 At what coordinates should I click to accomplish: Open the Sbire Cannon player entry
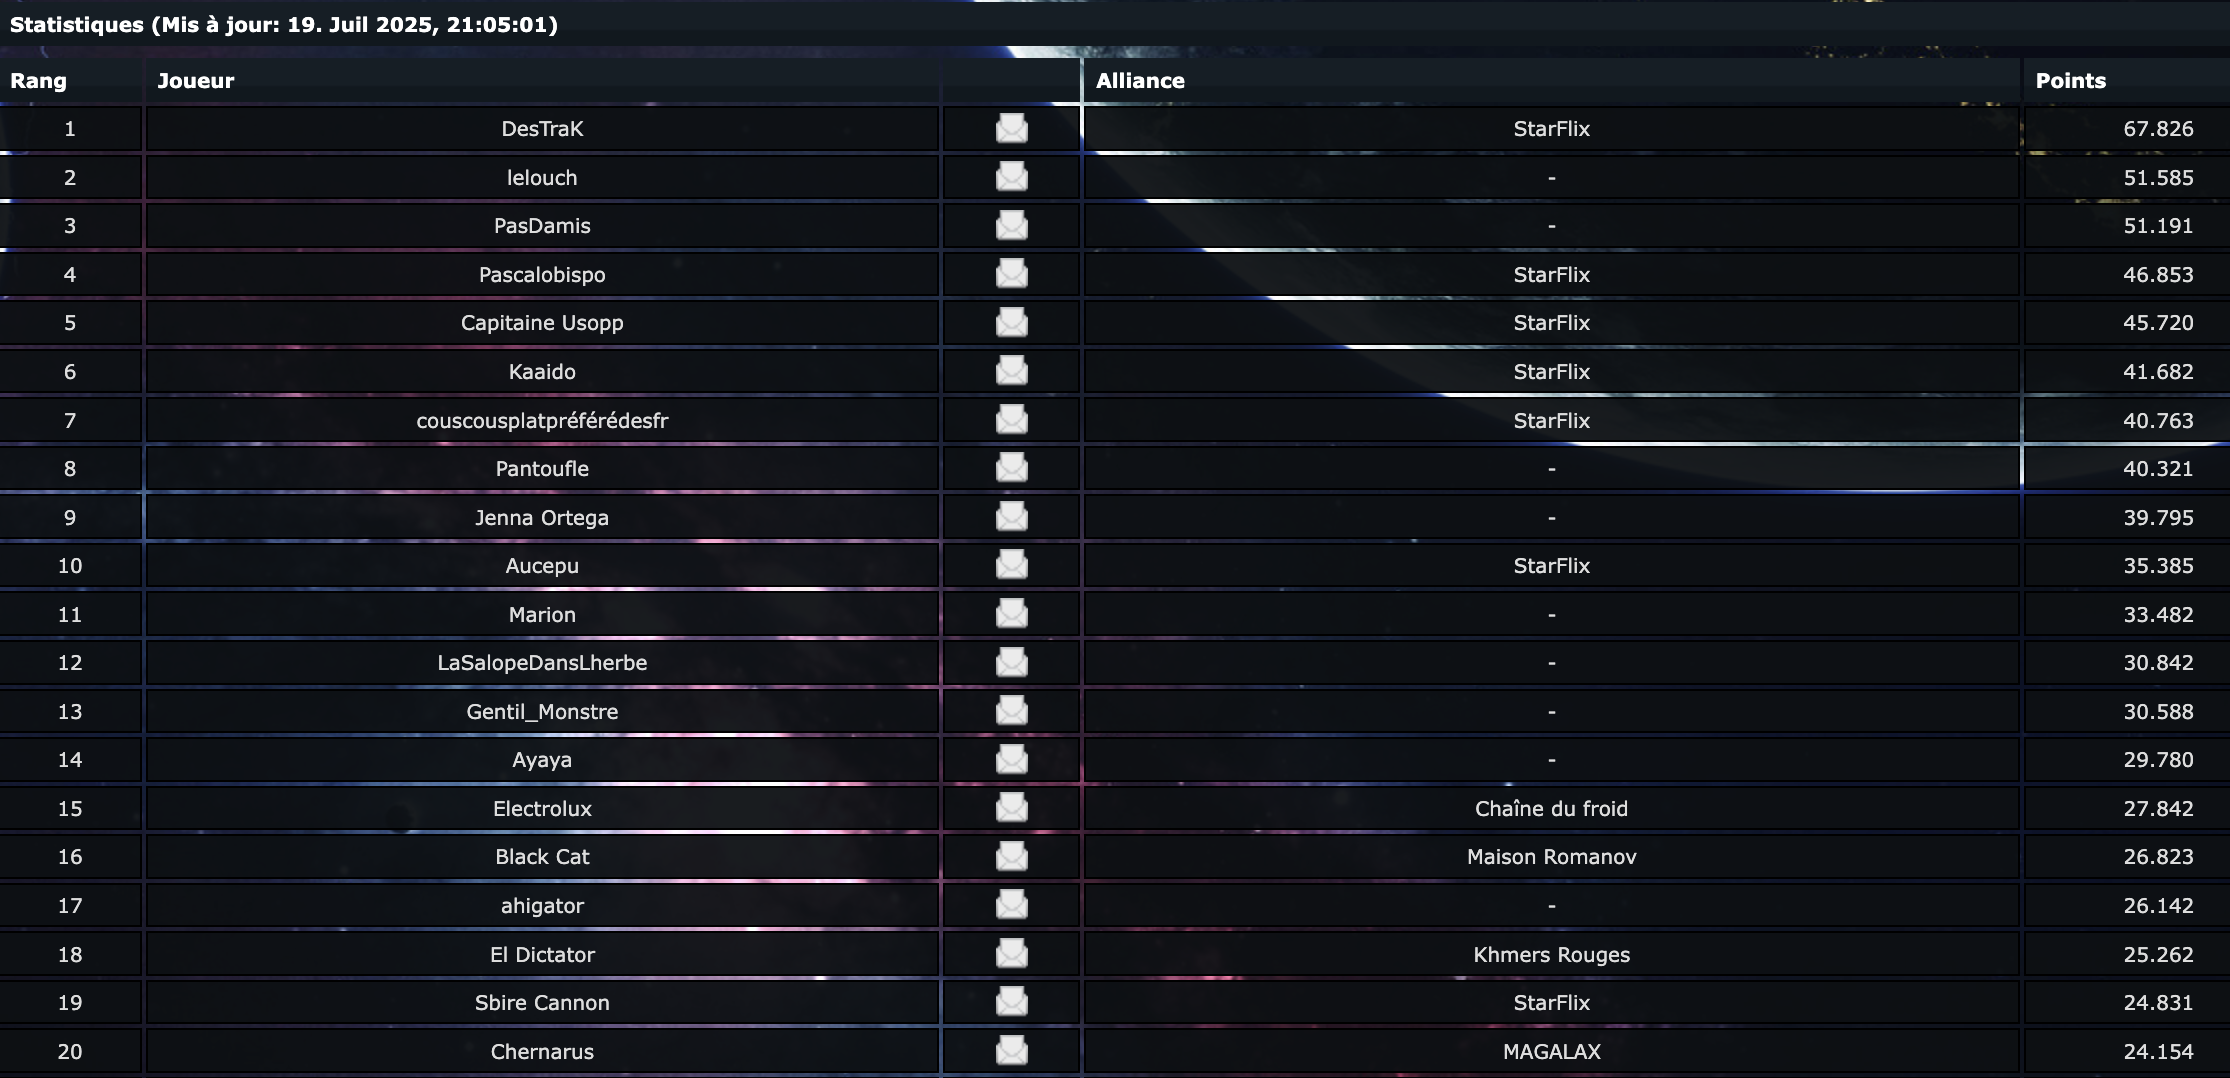pos(542,1003)
